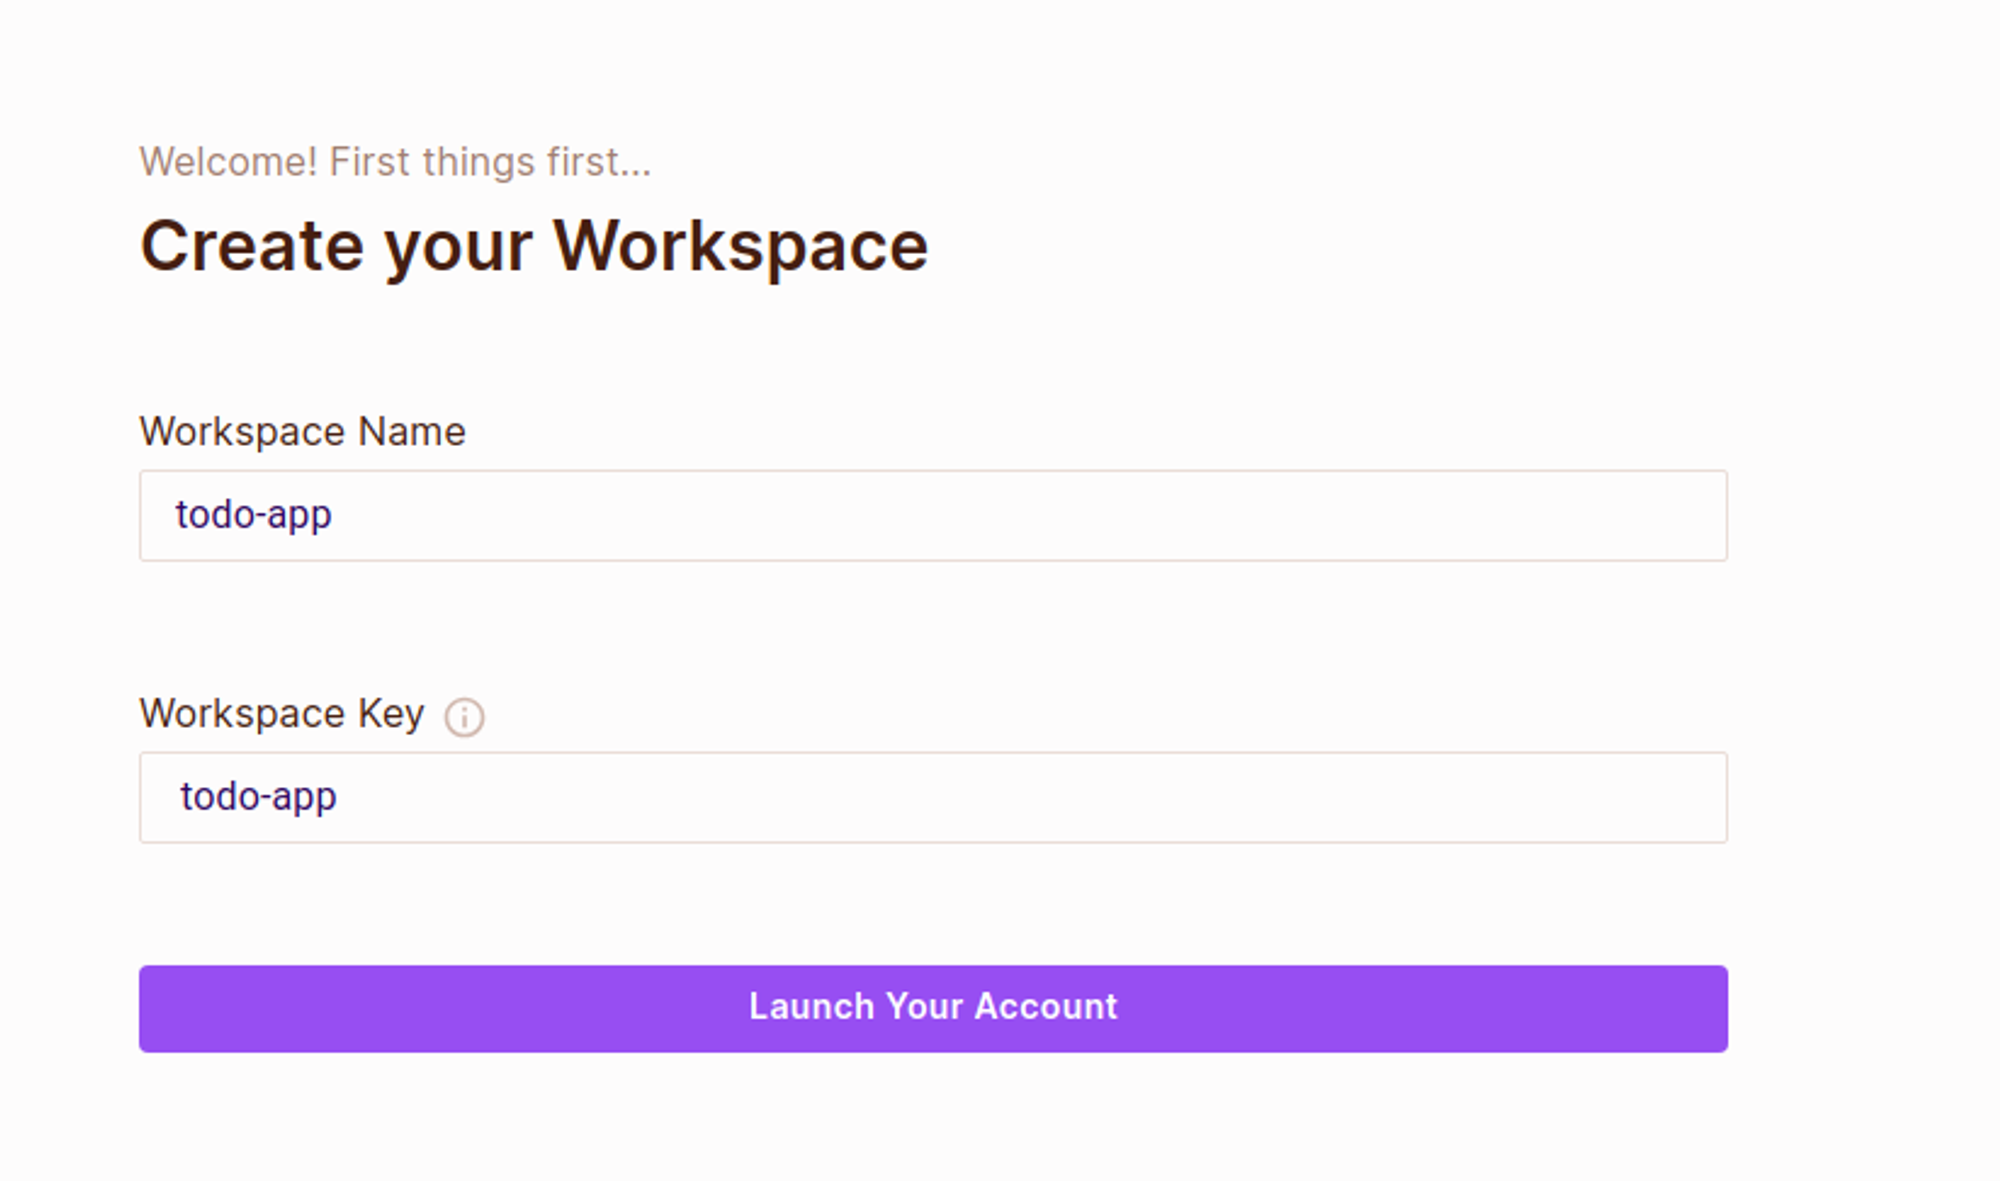Click the Workspace Key field label
The image size is (2000, 1181).
pos(282,714)
